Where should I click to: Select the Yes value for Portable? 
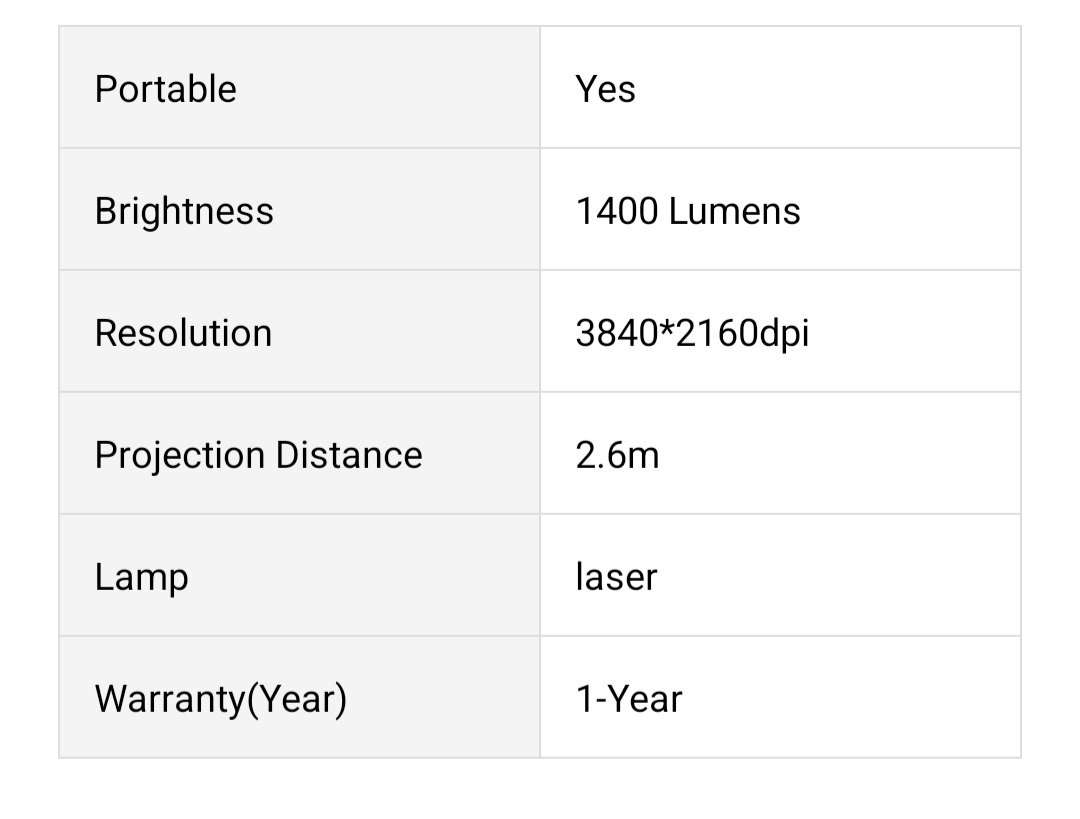coord(605,90)
